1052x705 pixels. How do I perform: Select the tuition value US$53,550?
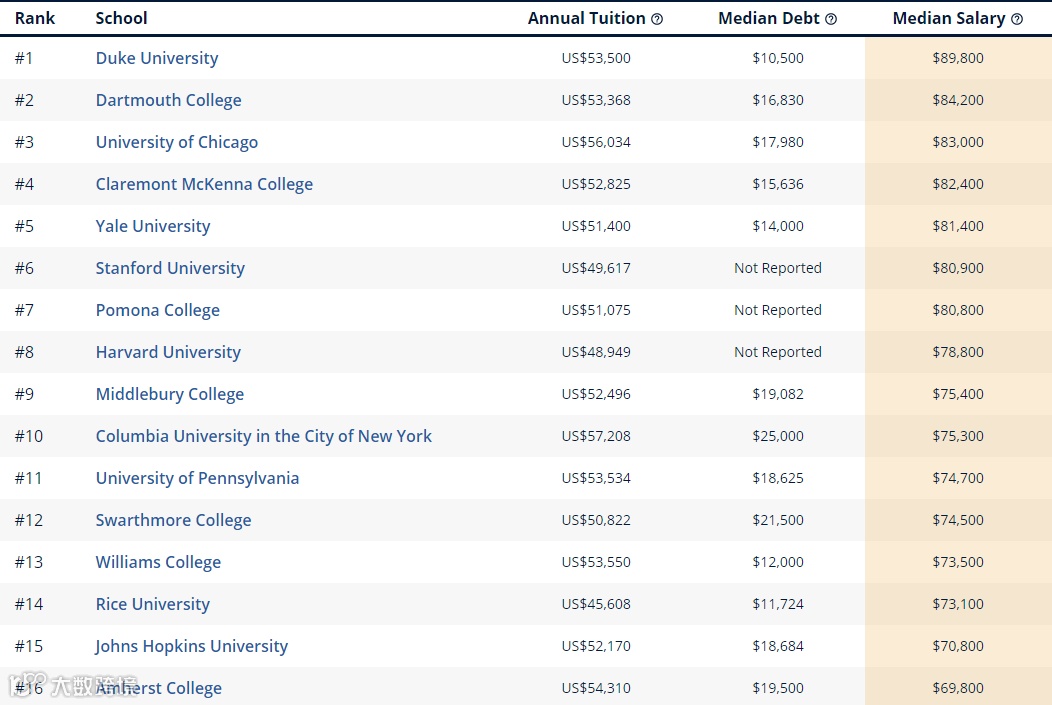tap(596, 563)
